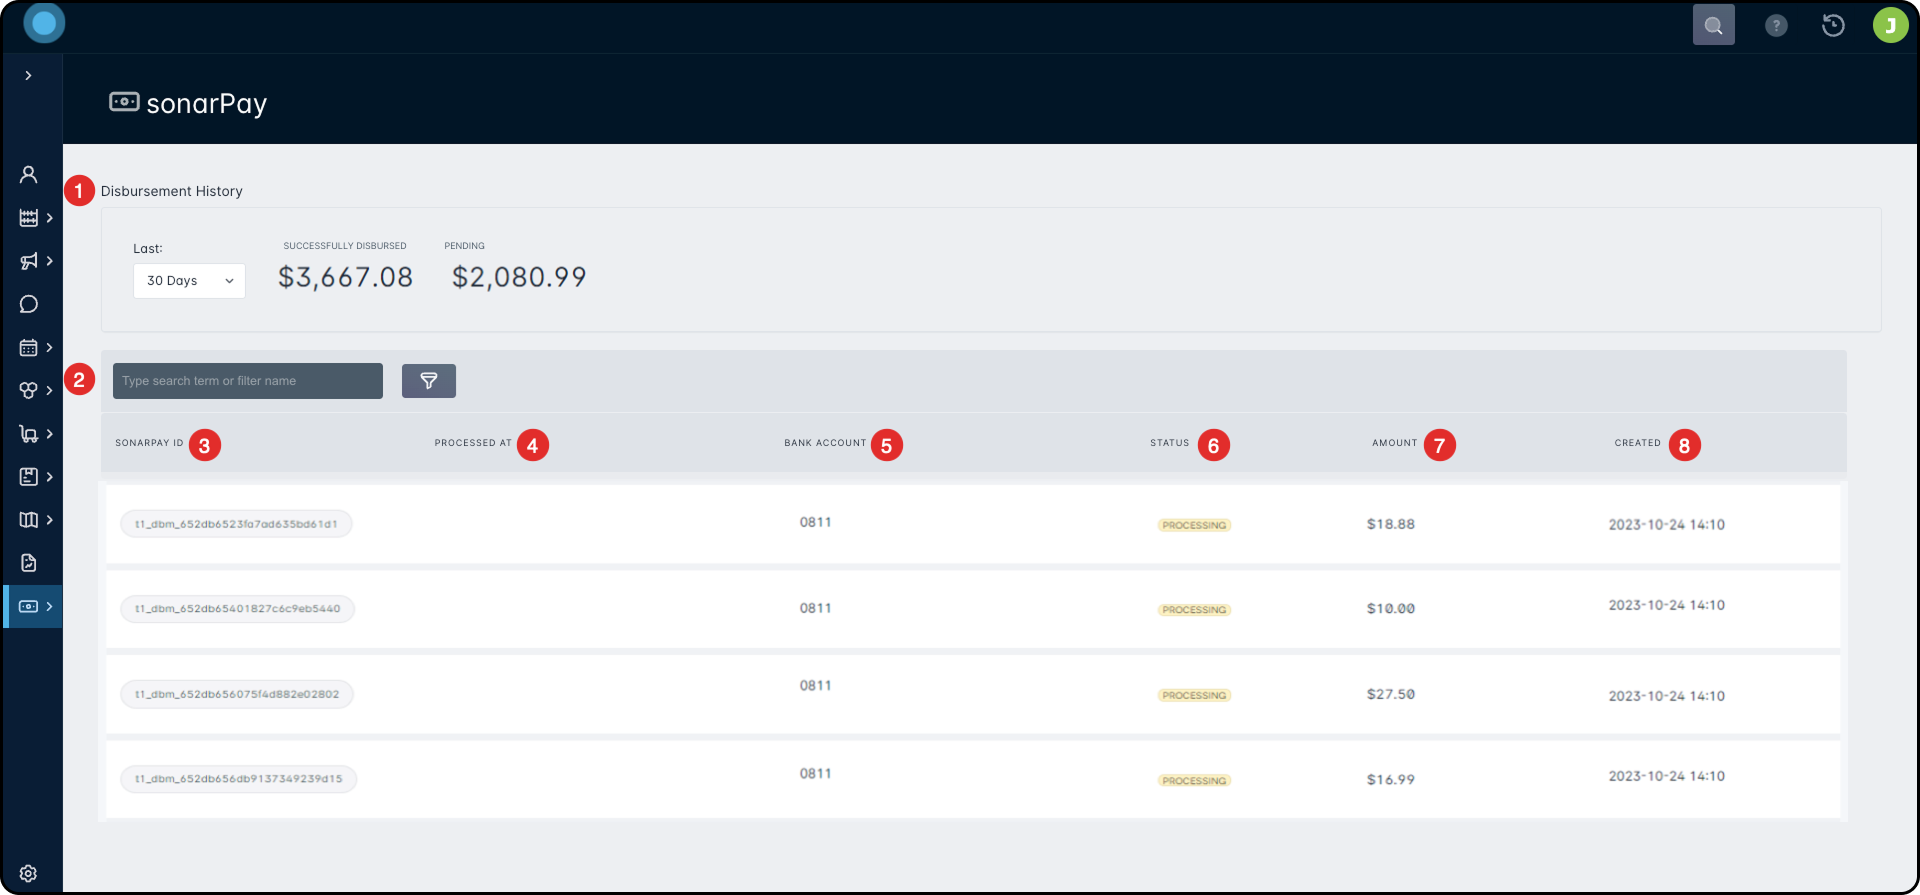1920x895 pixels.
Task: Click the $16.99 amount cell
Action: [x=1391, y=780]
